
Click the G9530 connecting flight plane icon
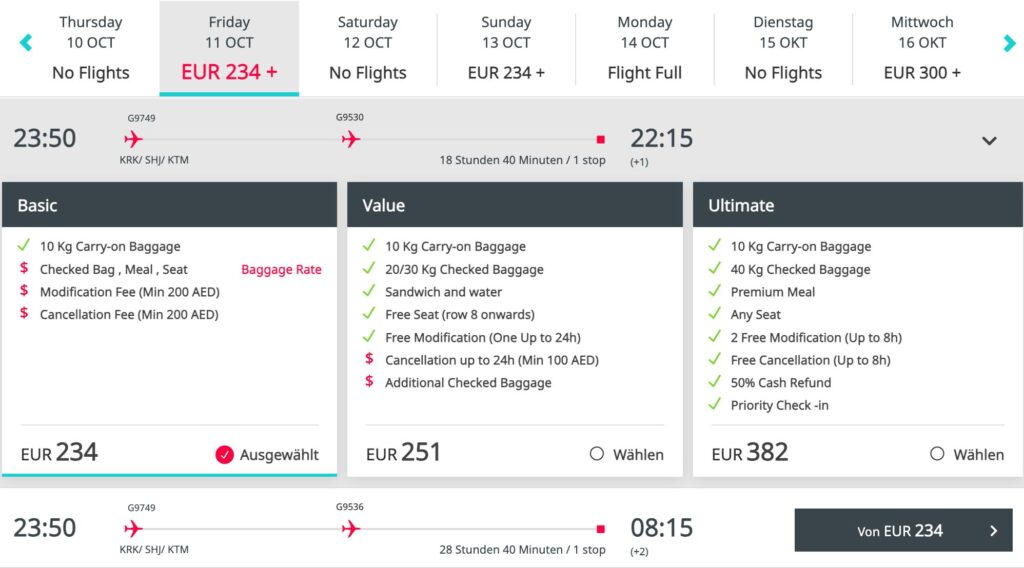click(350, 139)
